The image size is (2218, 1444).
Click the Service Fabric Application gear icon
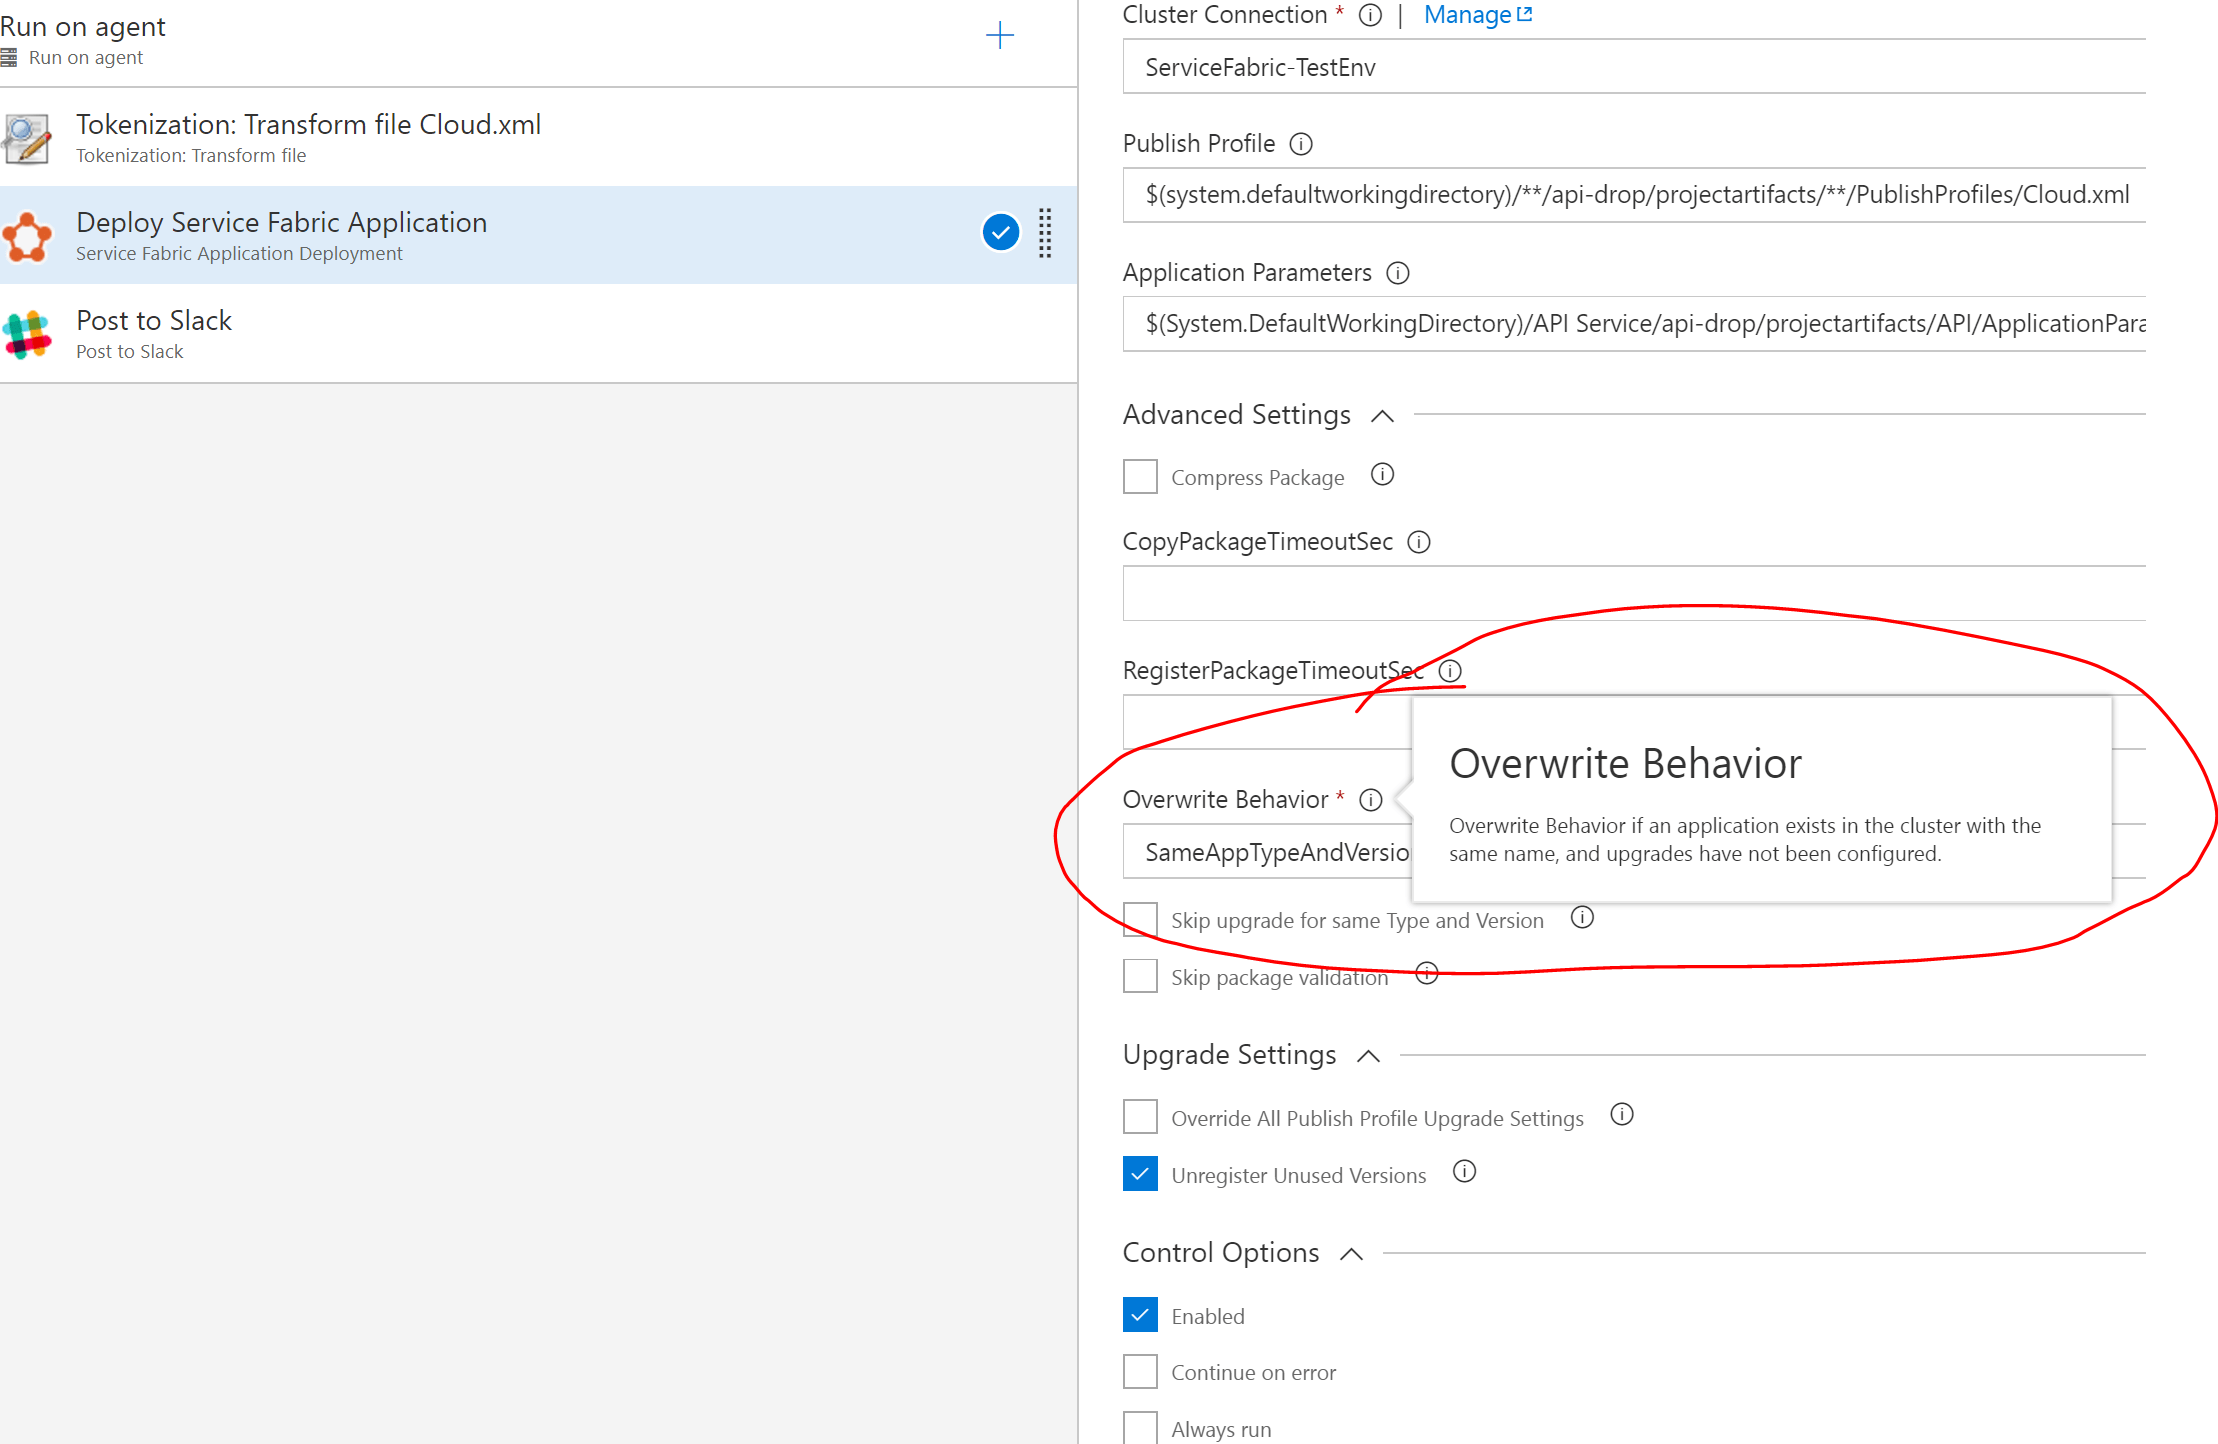[x=27, y=236]
